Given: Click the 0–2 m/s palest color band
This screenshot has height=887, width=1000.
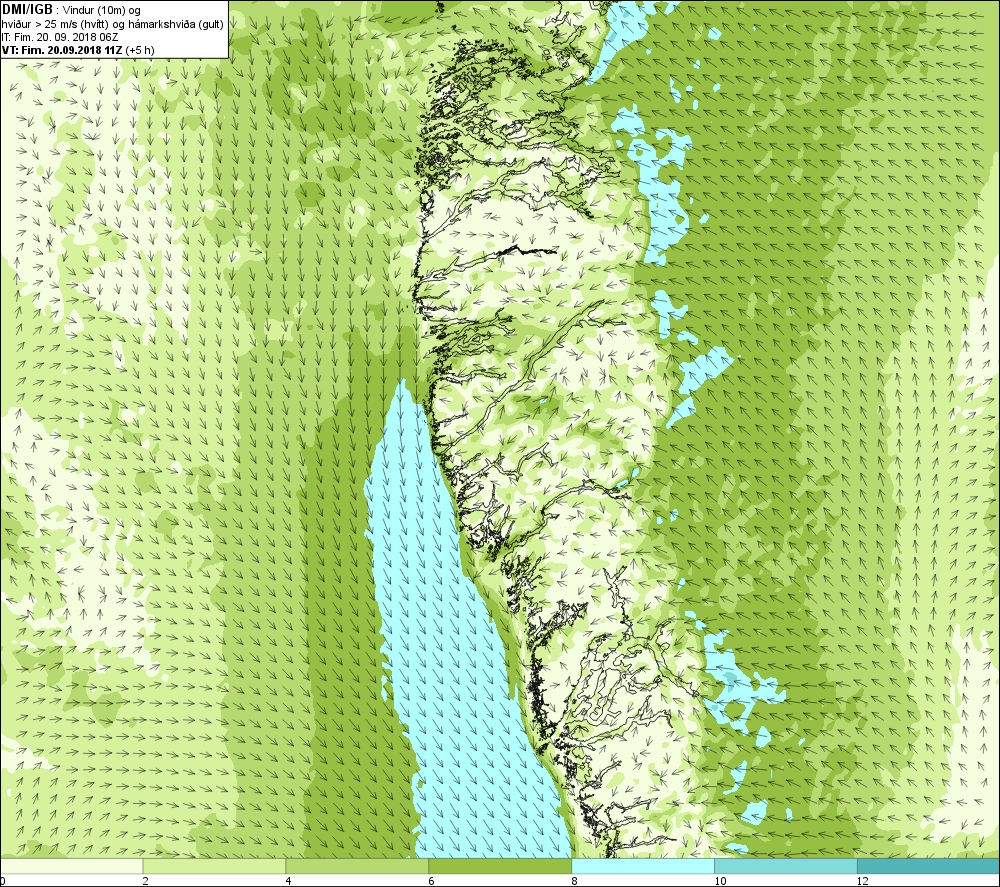Looking at the screenshot, I should [x=71, y=866].
